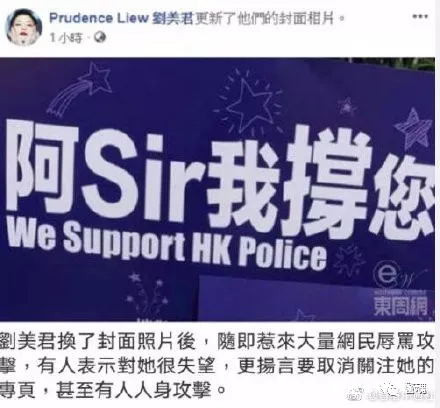Click the We Support HK Police text

coord(167,245)
